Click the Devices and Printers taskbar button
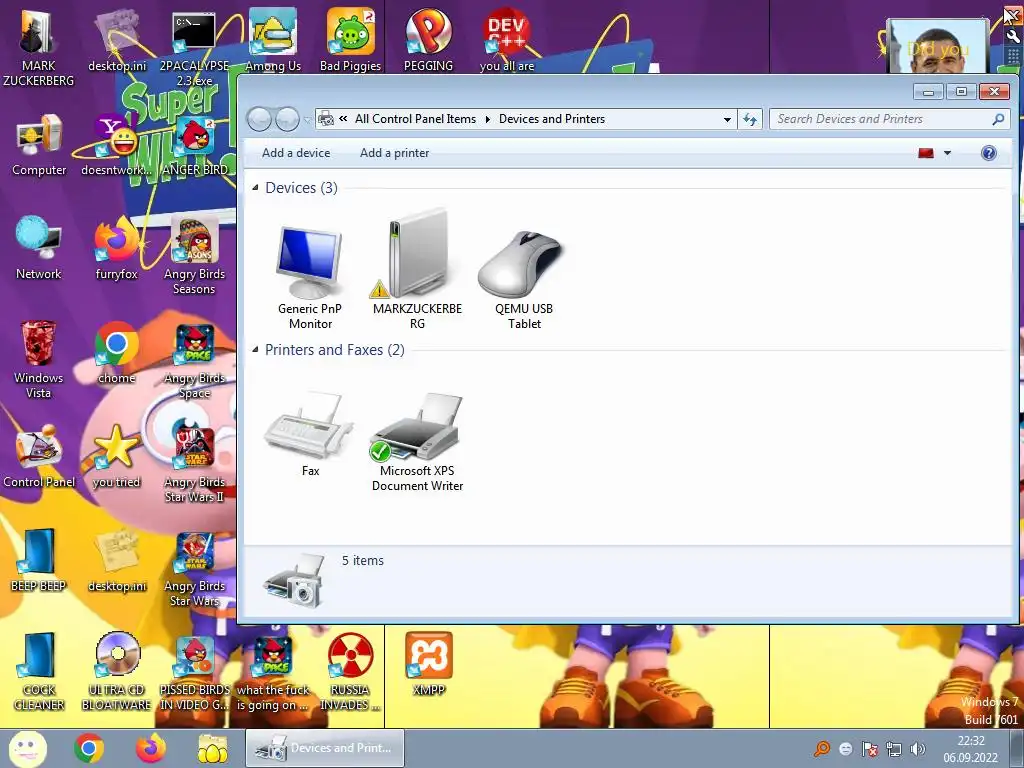 [x=325, y=748]
